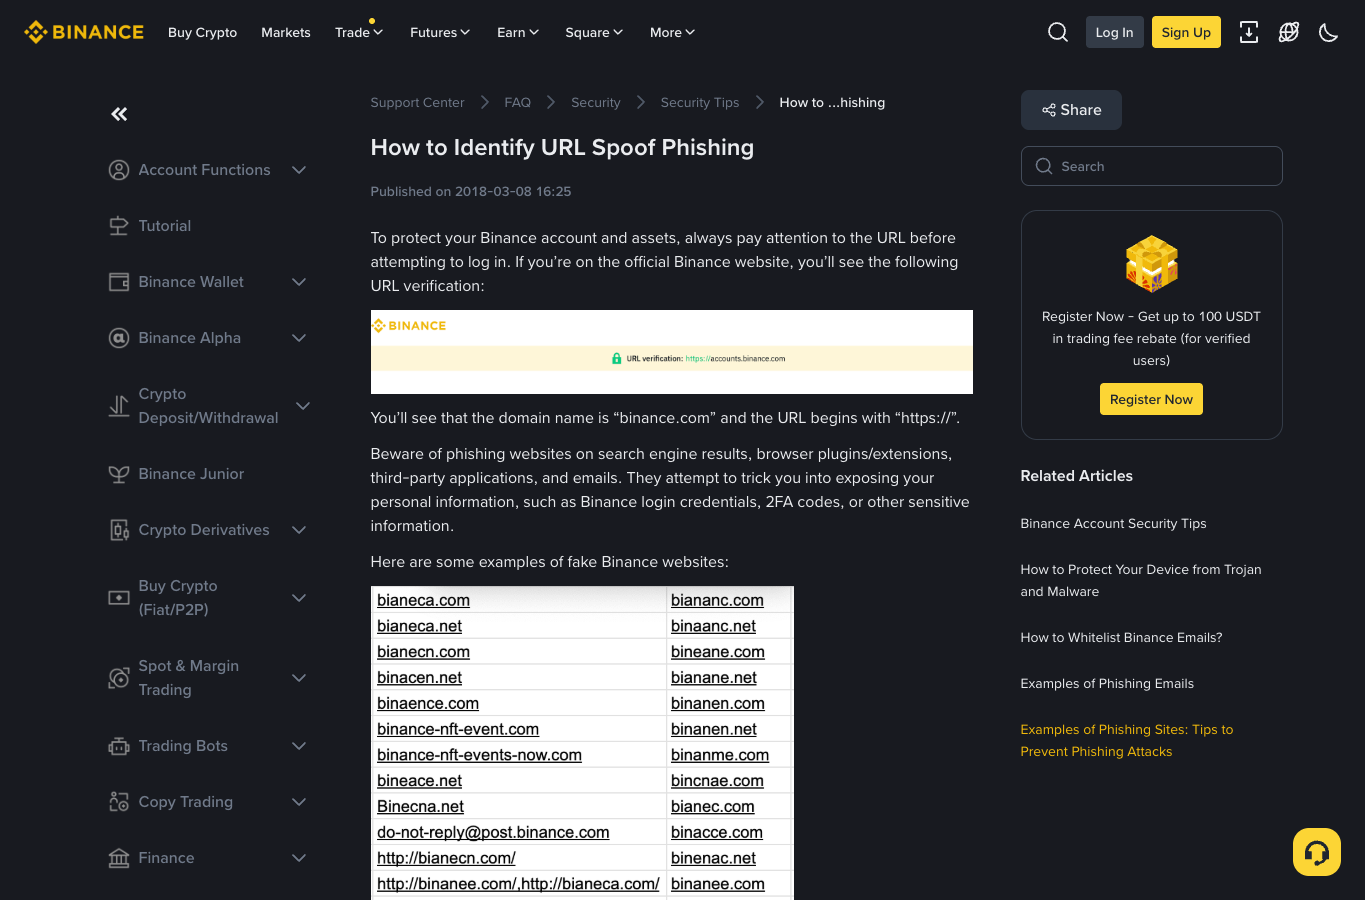Open the Futures dropdown menu
Viewport: 1365px width, 900px height.
[440, 32]
